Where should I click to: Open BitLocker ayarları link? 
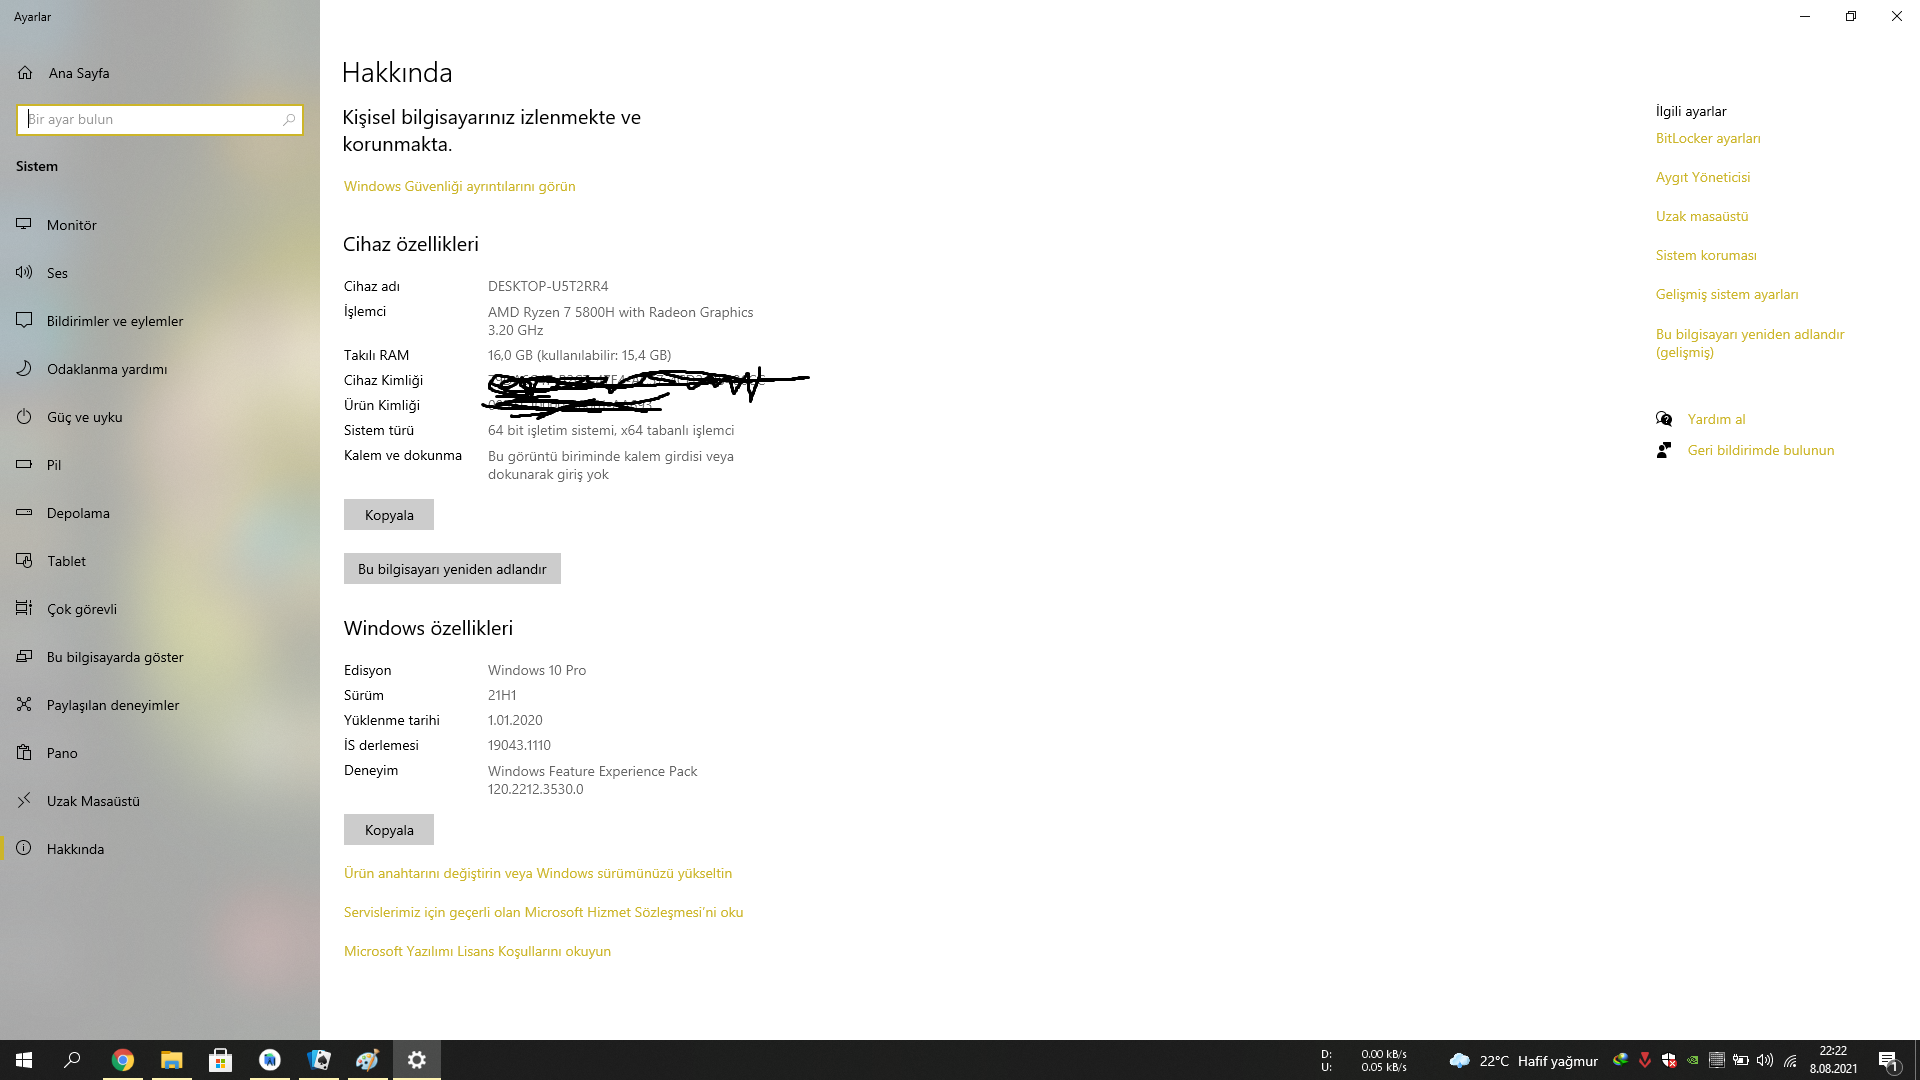click(1708, 138)
